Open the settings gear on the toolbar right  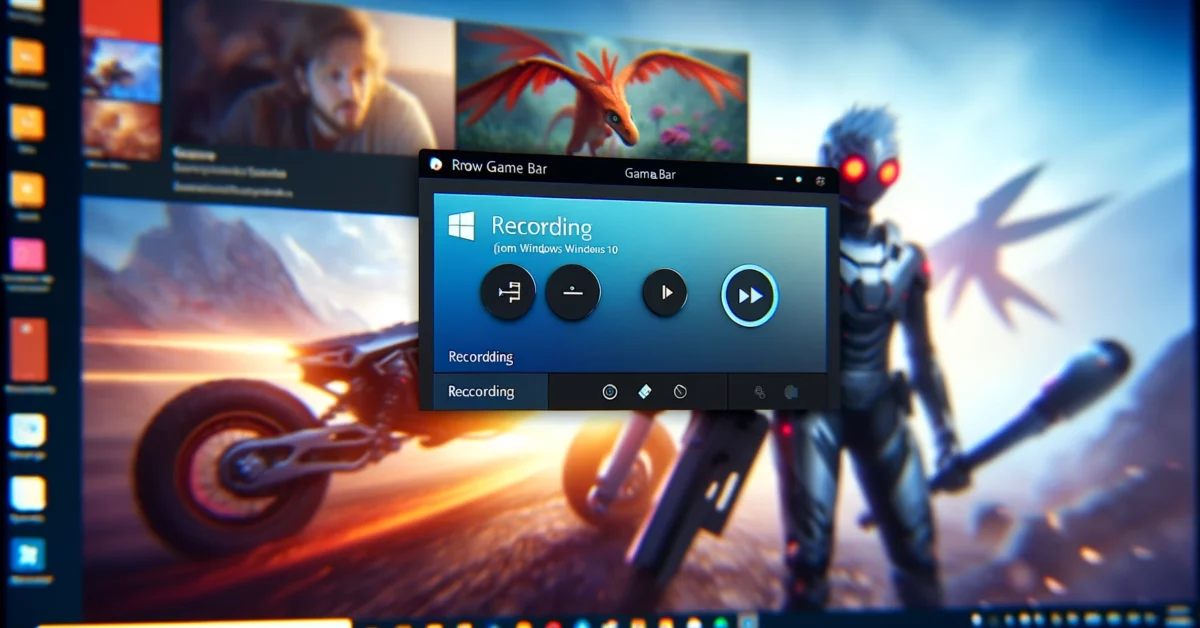[760, 392]
